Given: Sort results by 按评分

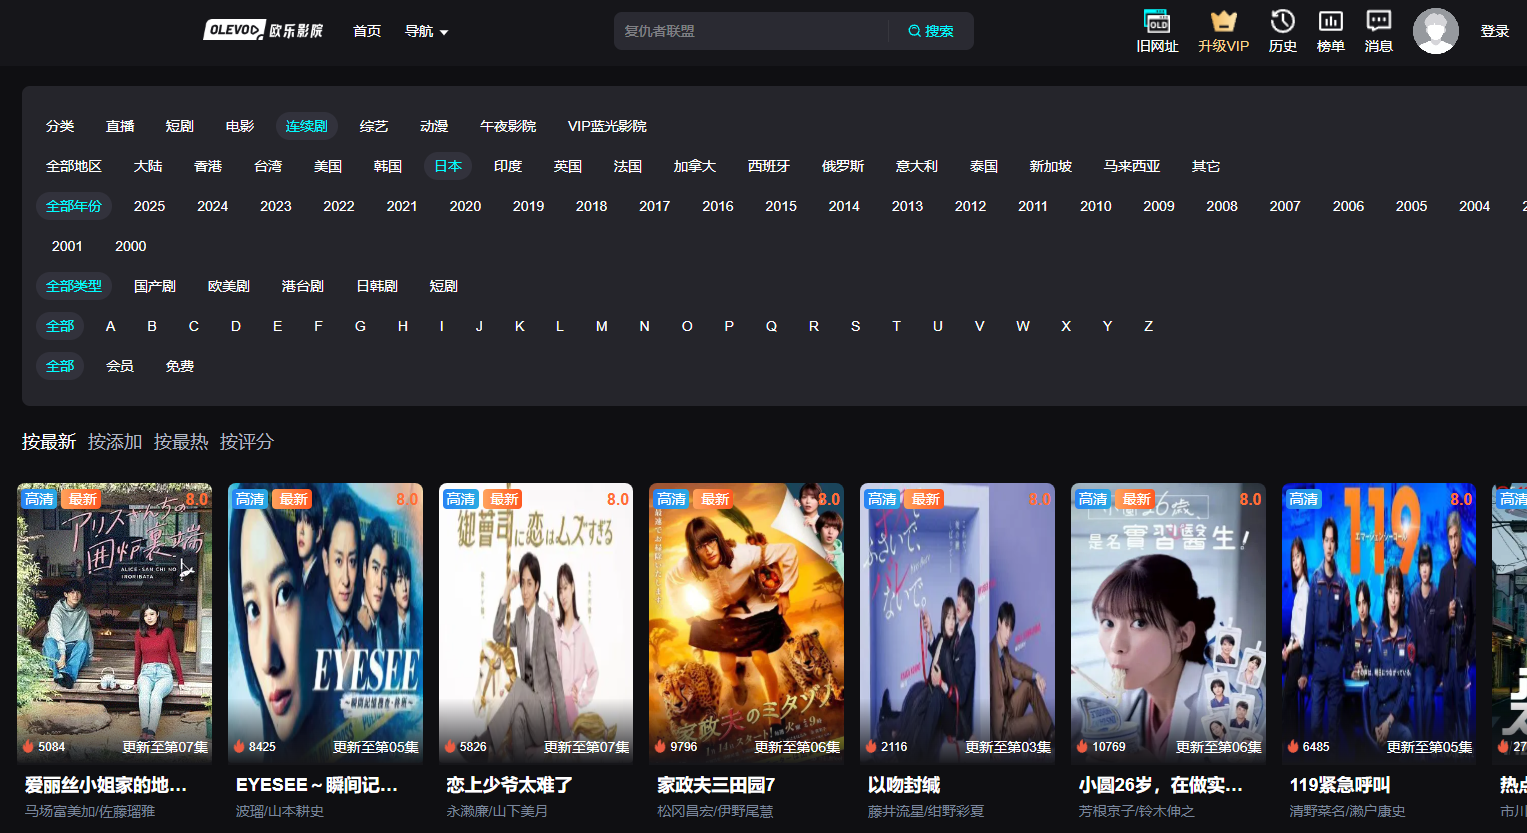Looking at the screenshot, I should (x=247, y=442).
